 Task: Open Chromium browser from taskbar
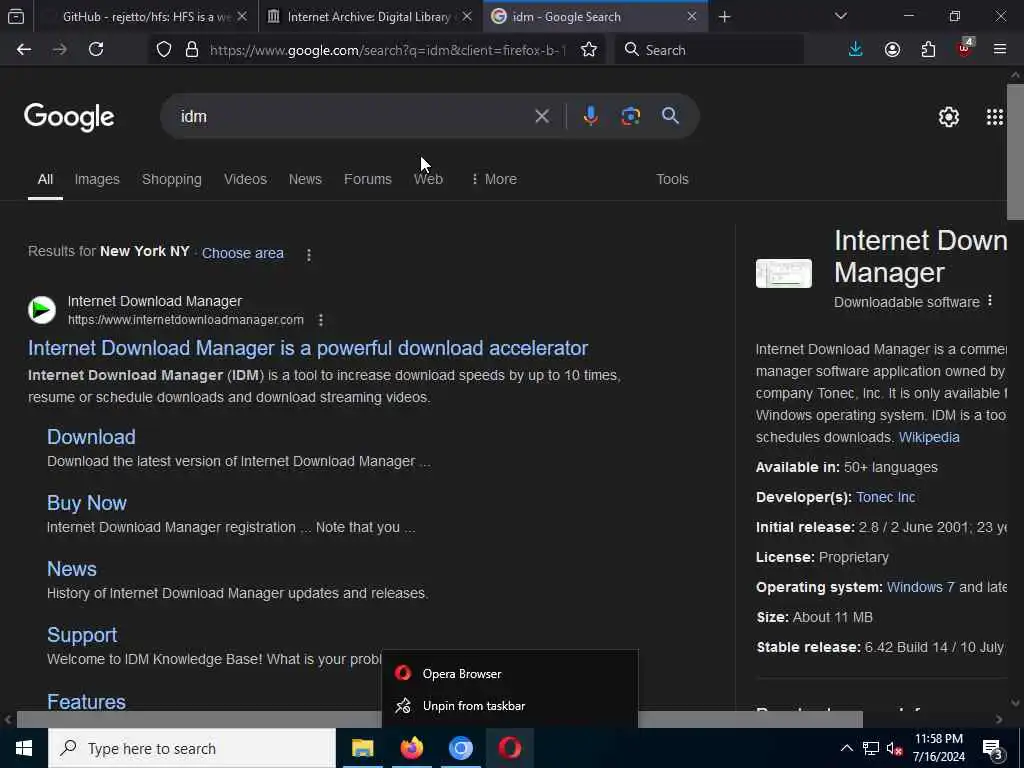460,748
